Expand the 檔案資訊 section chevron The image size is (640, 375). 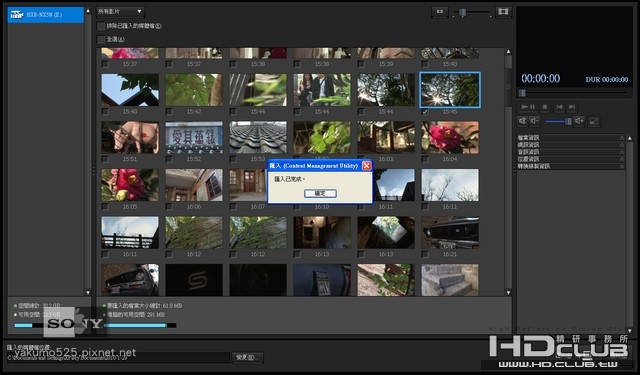[622, 138]
